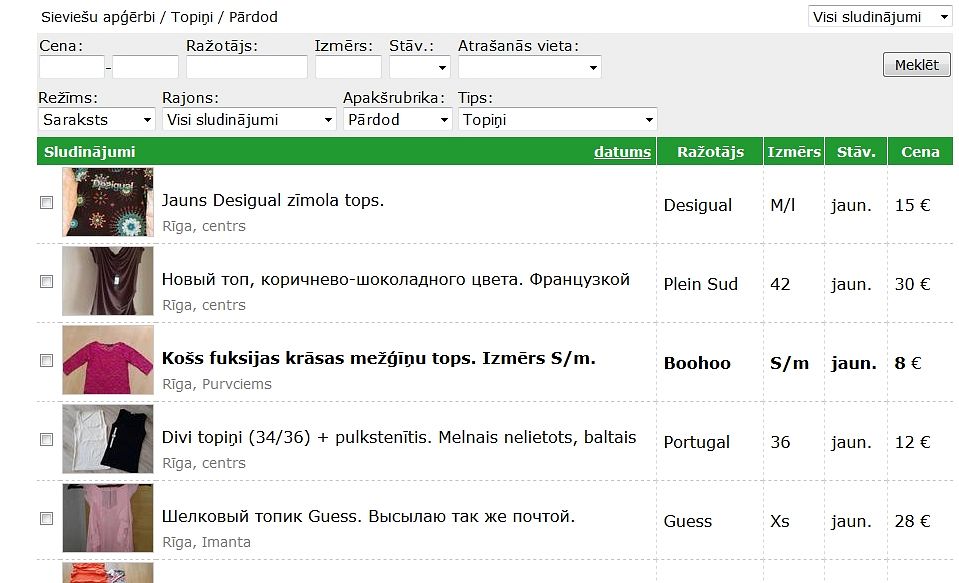Open the Apakšrubrika dropdown showing Pārdod

(x=398, y=119)
